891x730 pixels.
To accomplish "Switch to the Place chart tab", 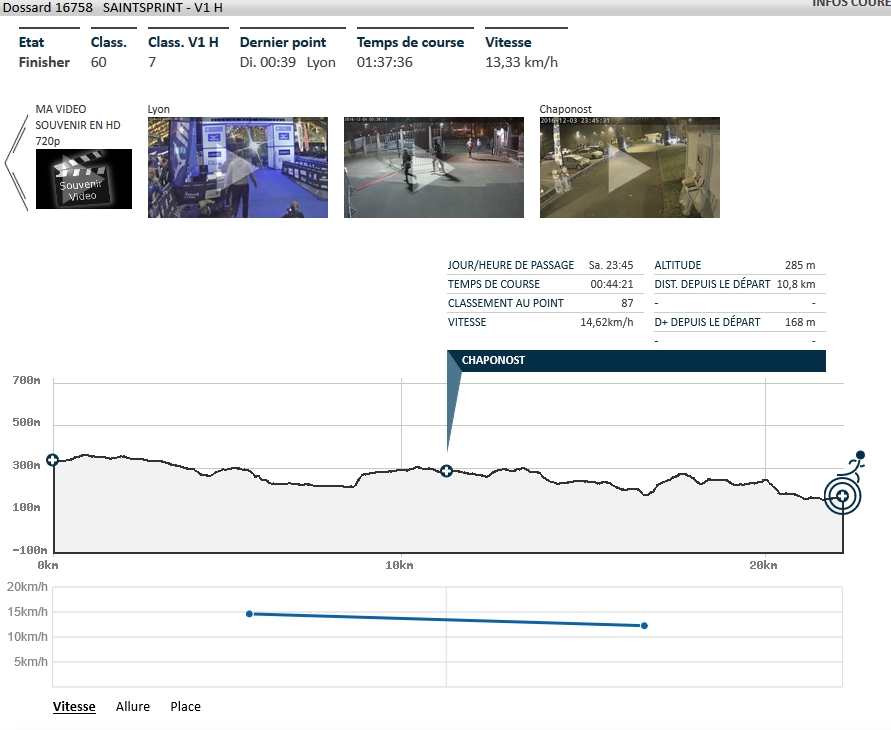I will coord(185,706).
